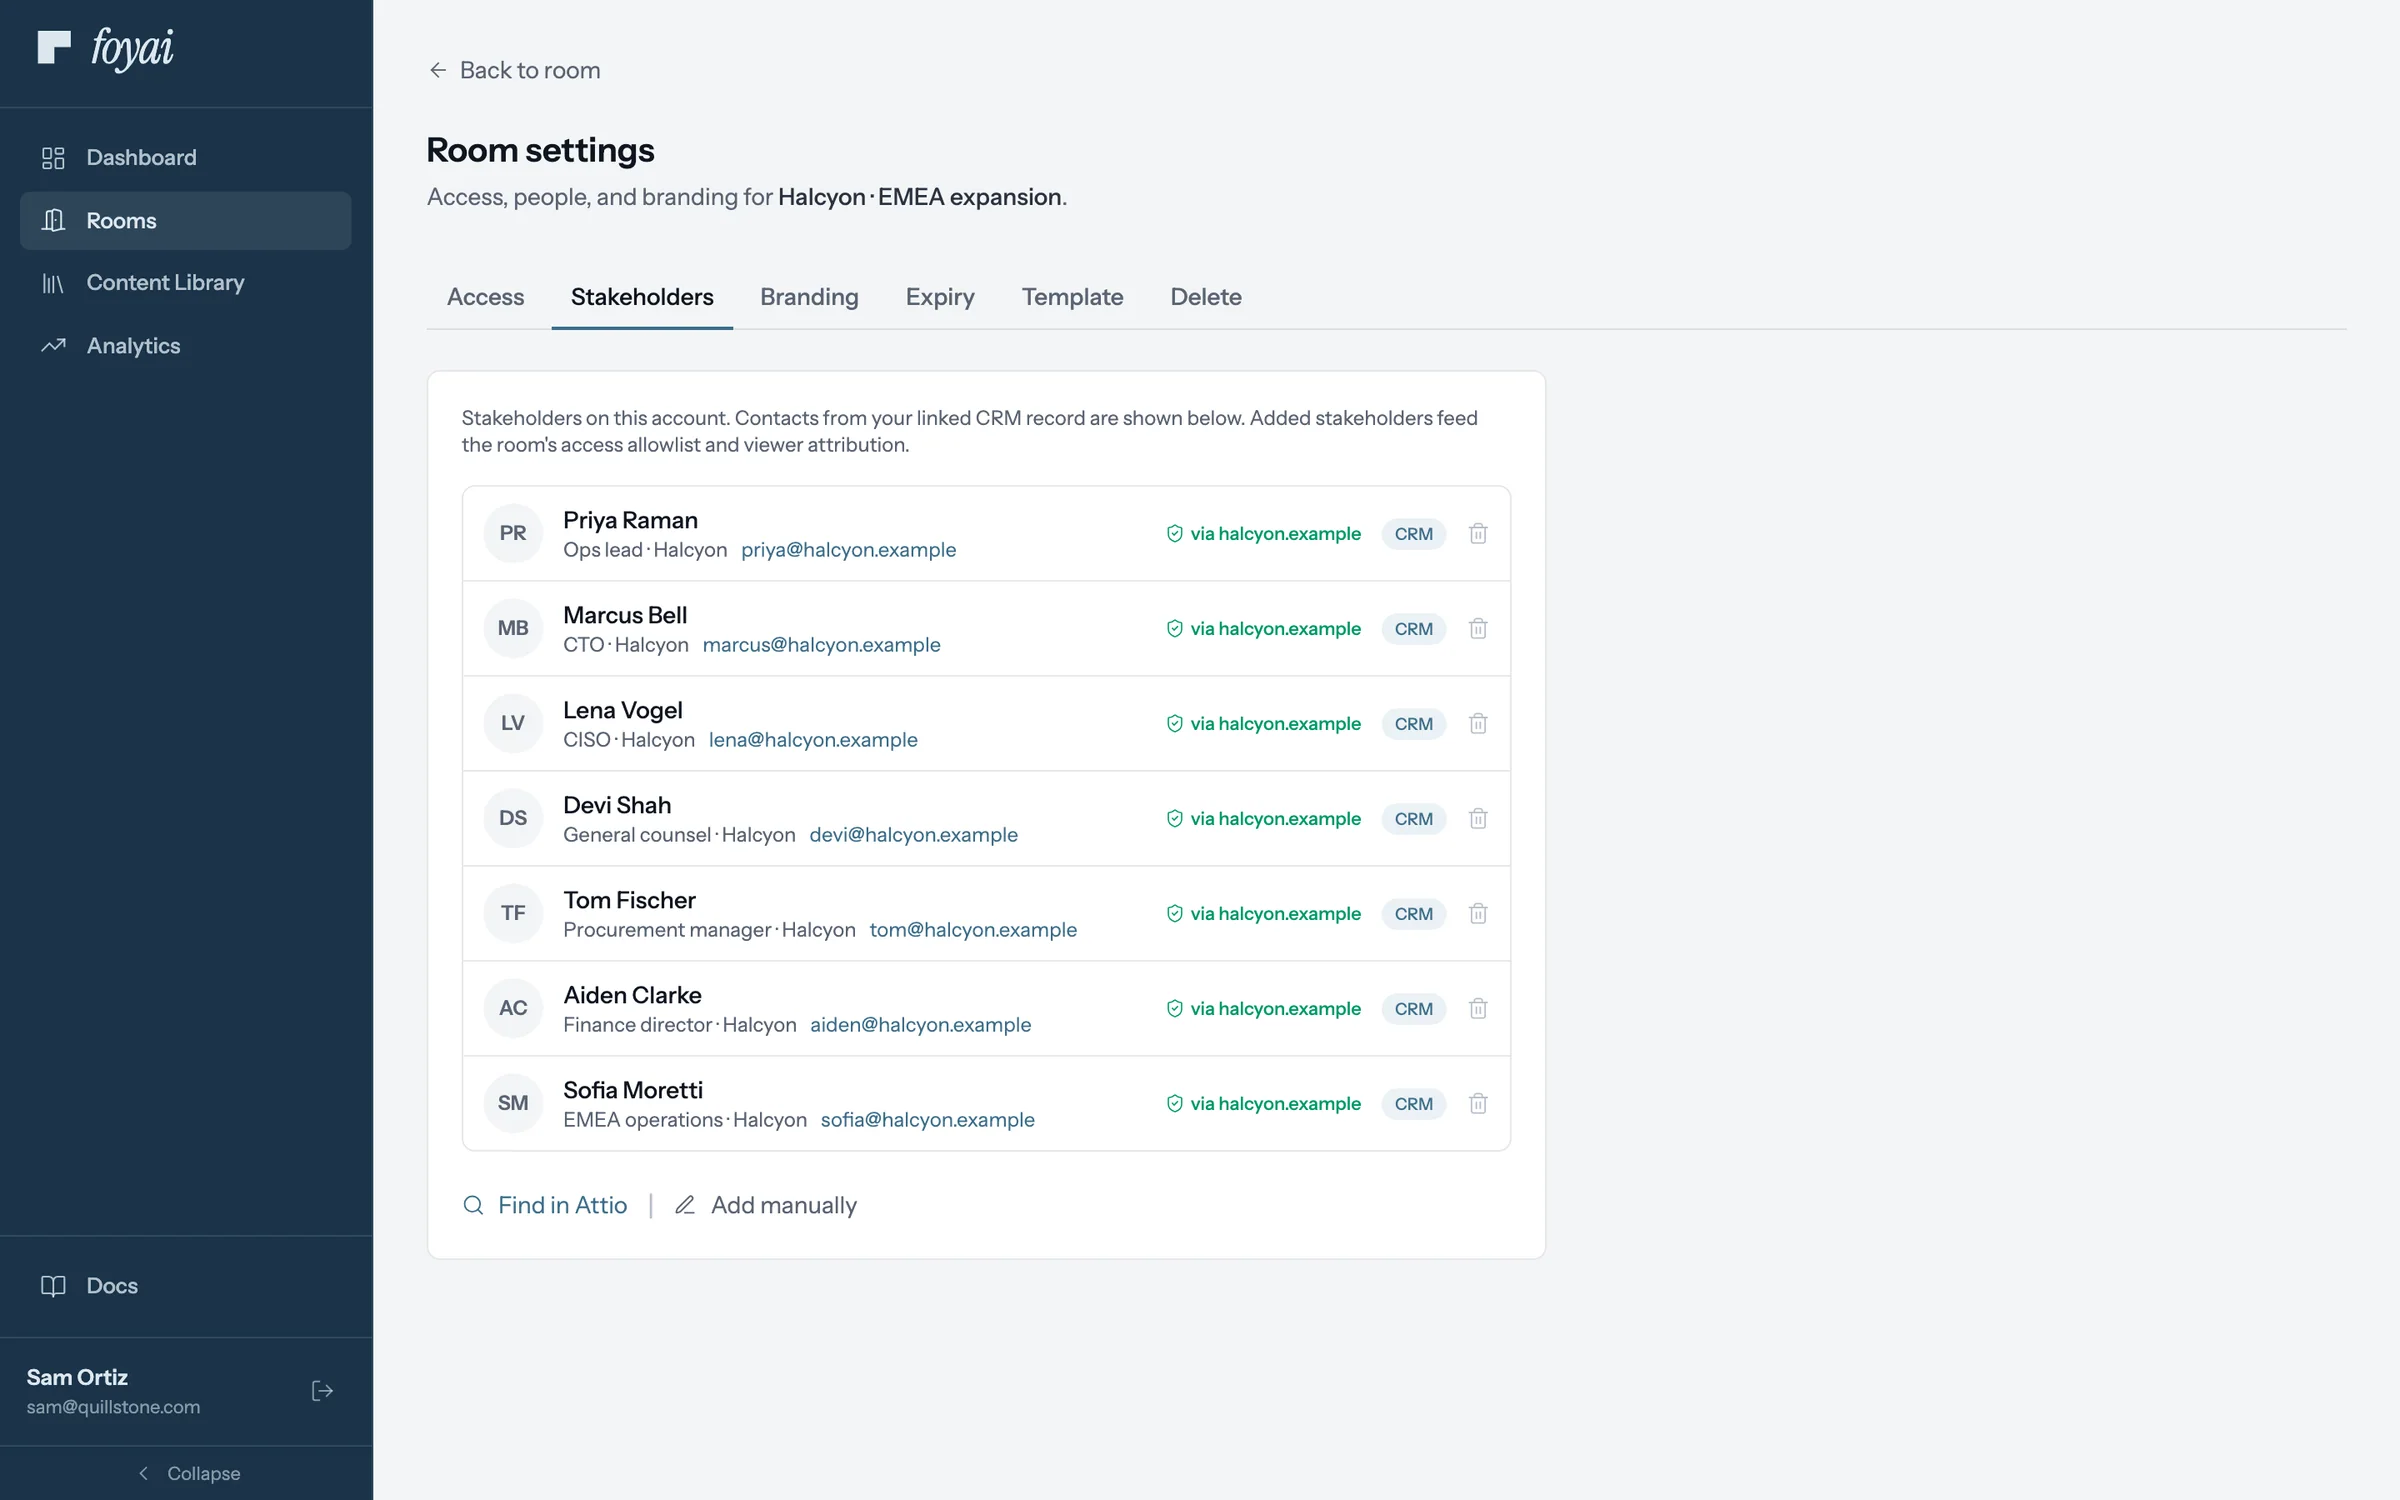Click the PR avatar for Priya Raman

tap(513, 533)
